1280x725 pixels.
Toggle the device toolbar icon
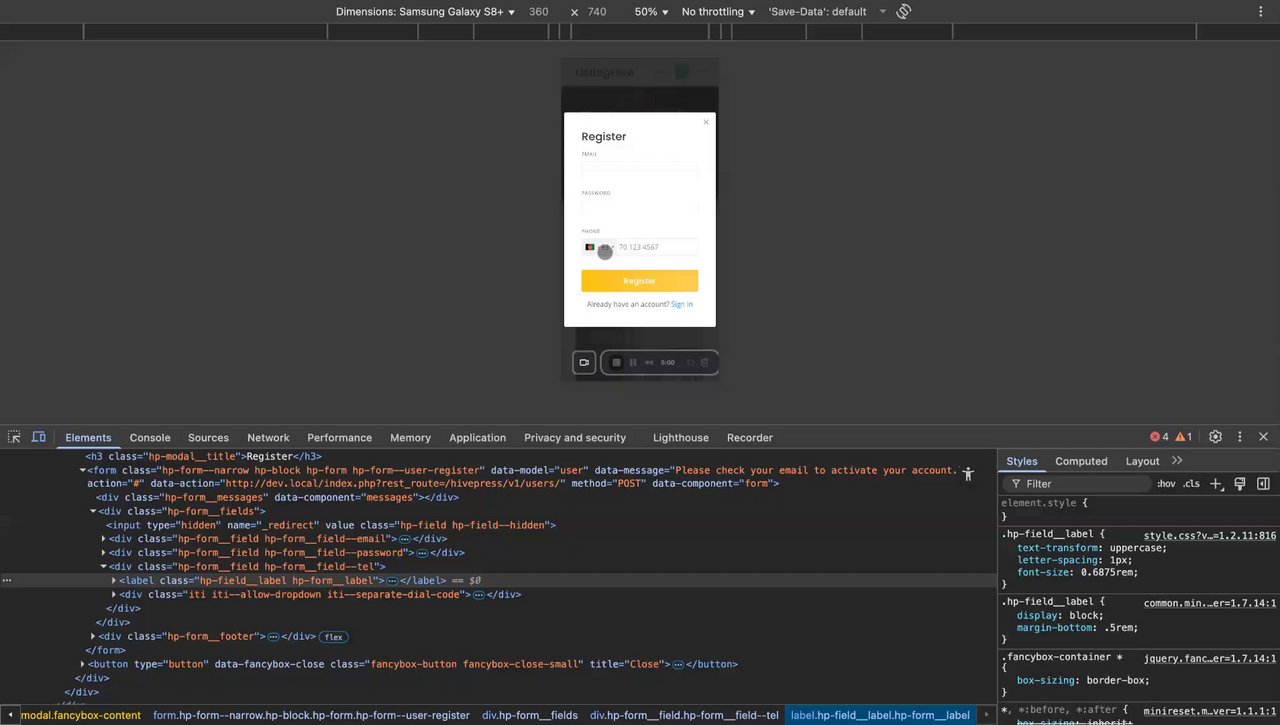39,437
